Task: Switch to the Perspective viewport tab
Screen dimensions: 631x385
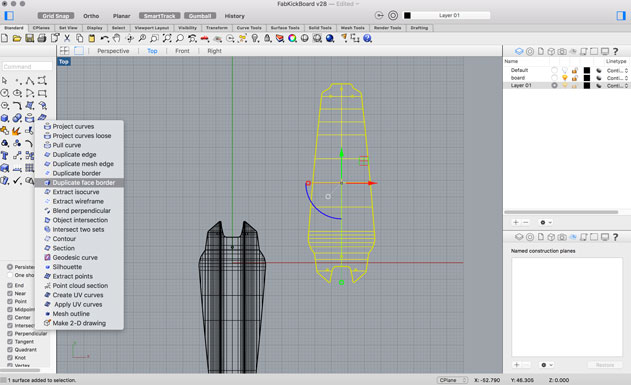Action: coord(113,51)
